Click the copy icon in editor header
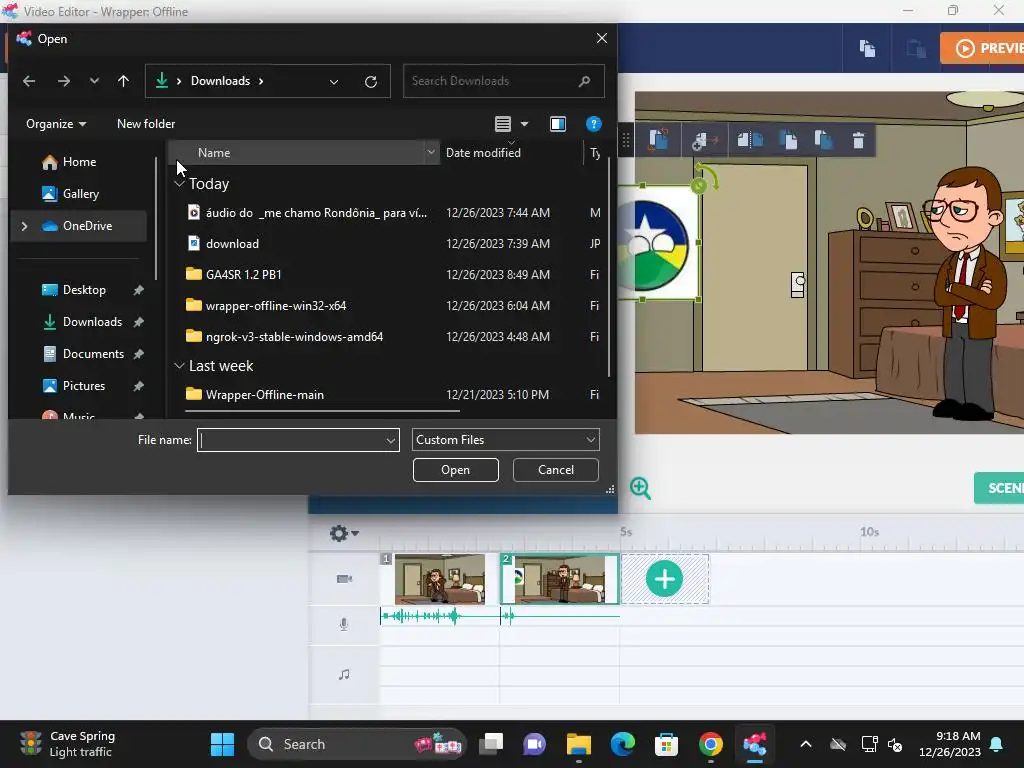 [867, 49]
